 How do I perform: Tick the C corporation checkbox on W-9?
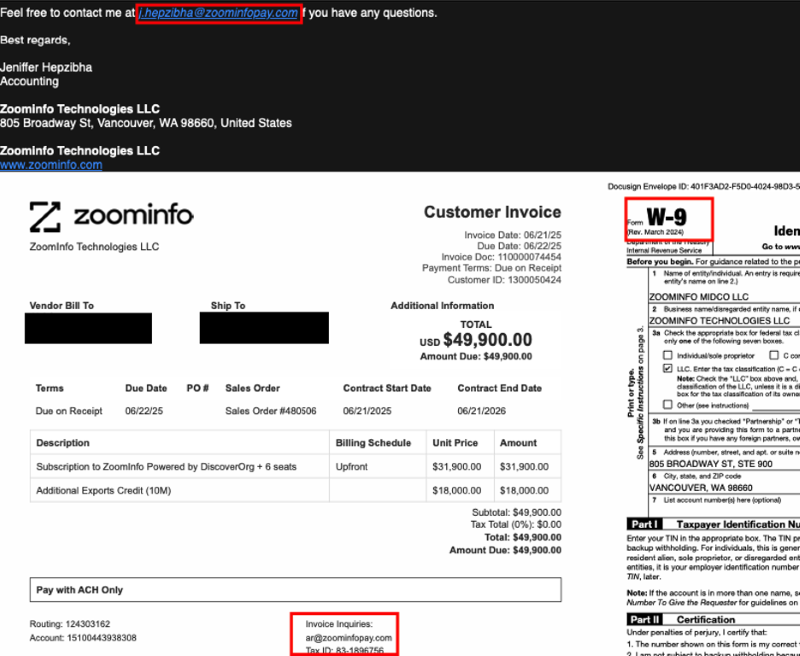(774, 355)
